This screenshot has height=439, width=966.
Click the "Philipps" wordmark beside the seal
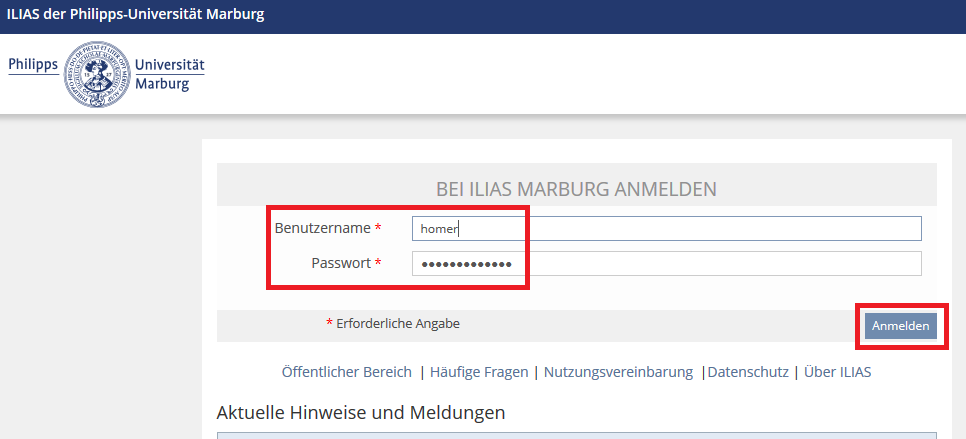(x=33, y=65)
